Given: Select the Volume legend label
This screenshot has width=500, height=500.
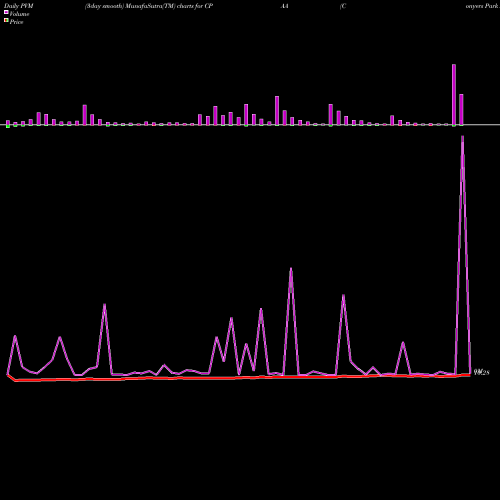Looking at the screenshot, I should [x=19, y=14].
